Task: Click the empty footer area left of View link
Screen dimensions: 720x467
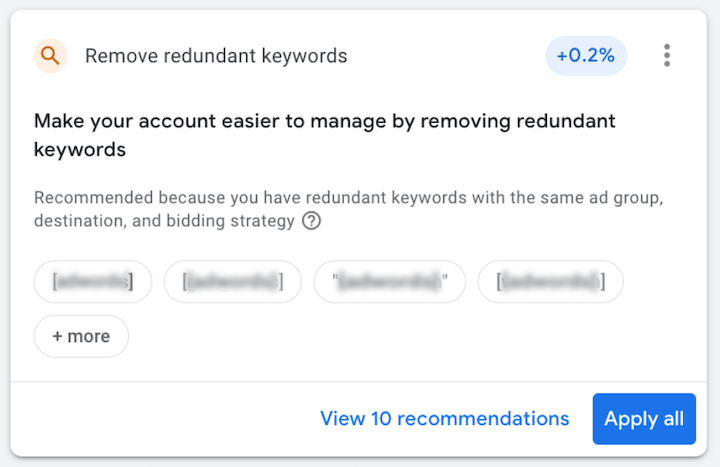Action: click(160, 418)
